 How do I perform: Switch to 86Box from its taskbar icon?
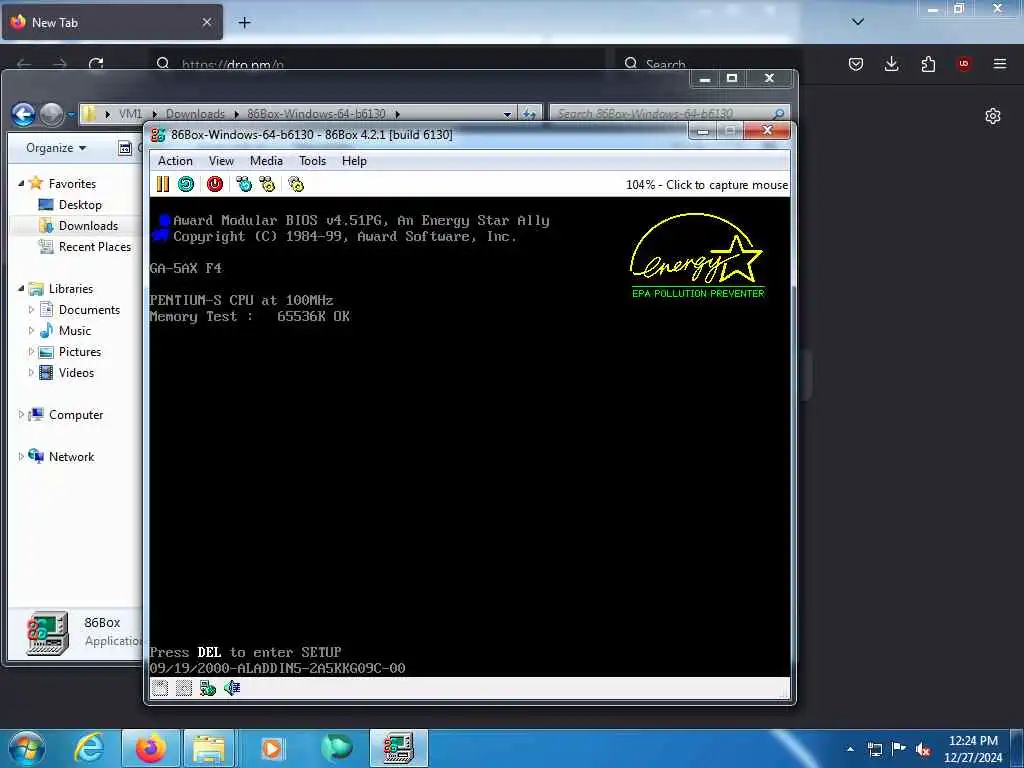398,748
